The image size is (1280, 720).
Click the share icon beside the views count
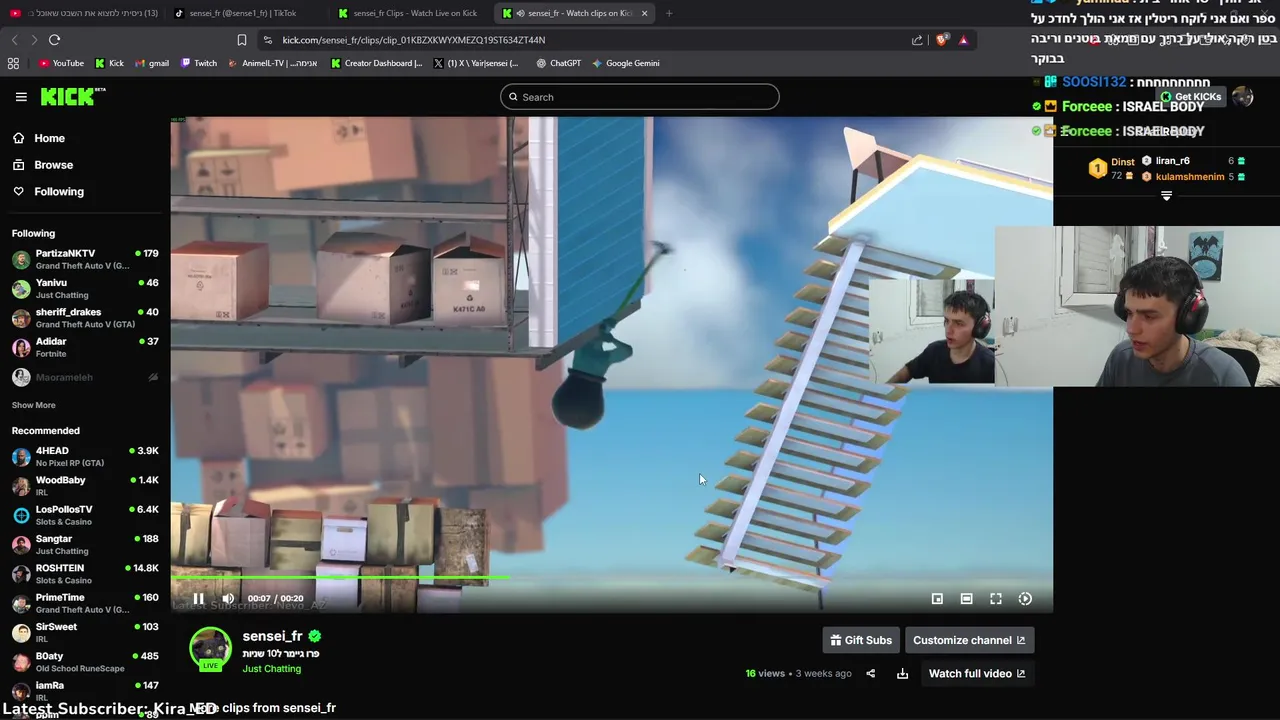pyautogui.click(x=870, y=674)
